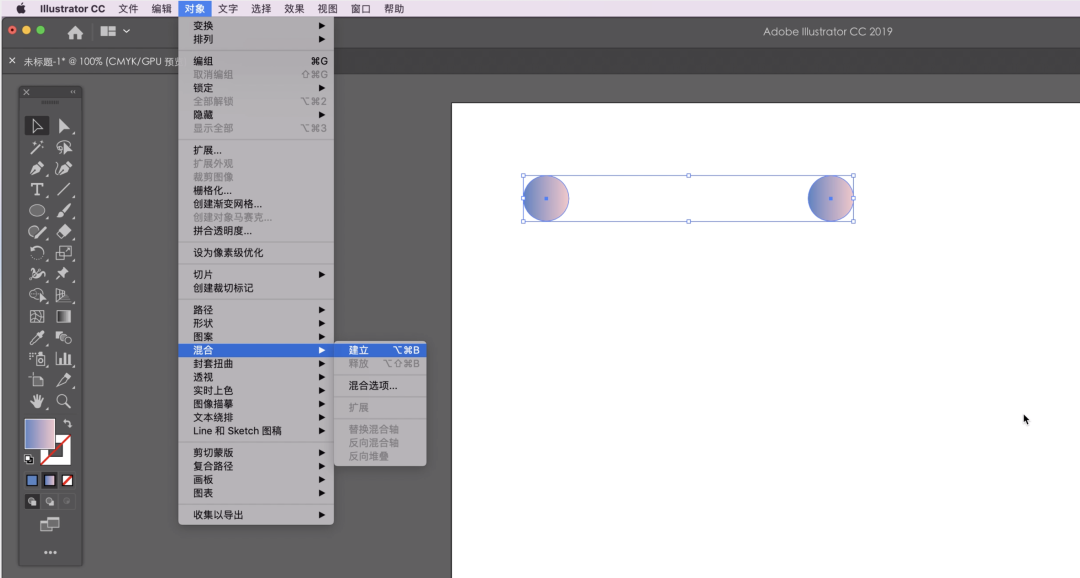
Task: Select the Direct Selection tool (white arrow)
Action: tap(64, 126)
